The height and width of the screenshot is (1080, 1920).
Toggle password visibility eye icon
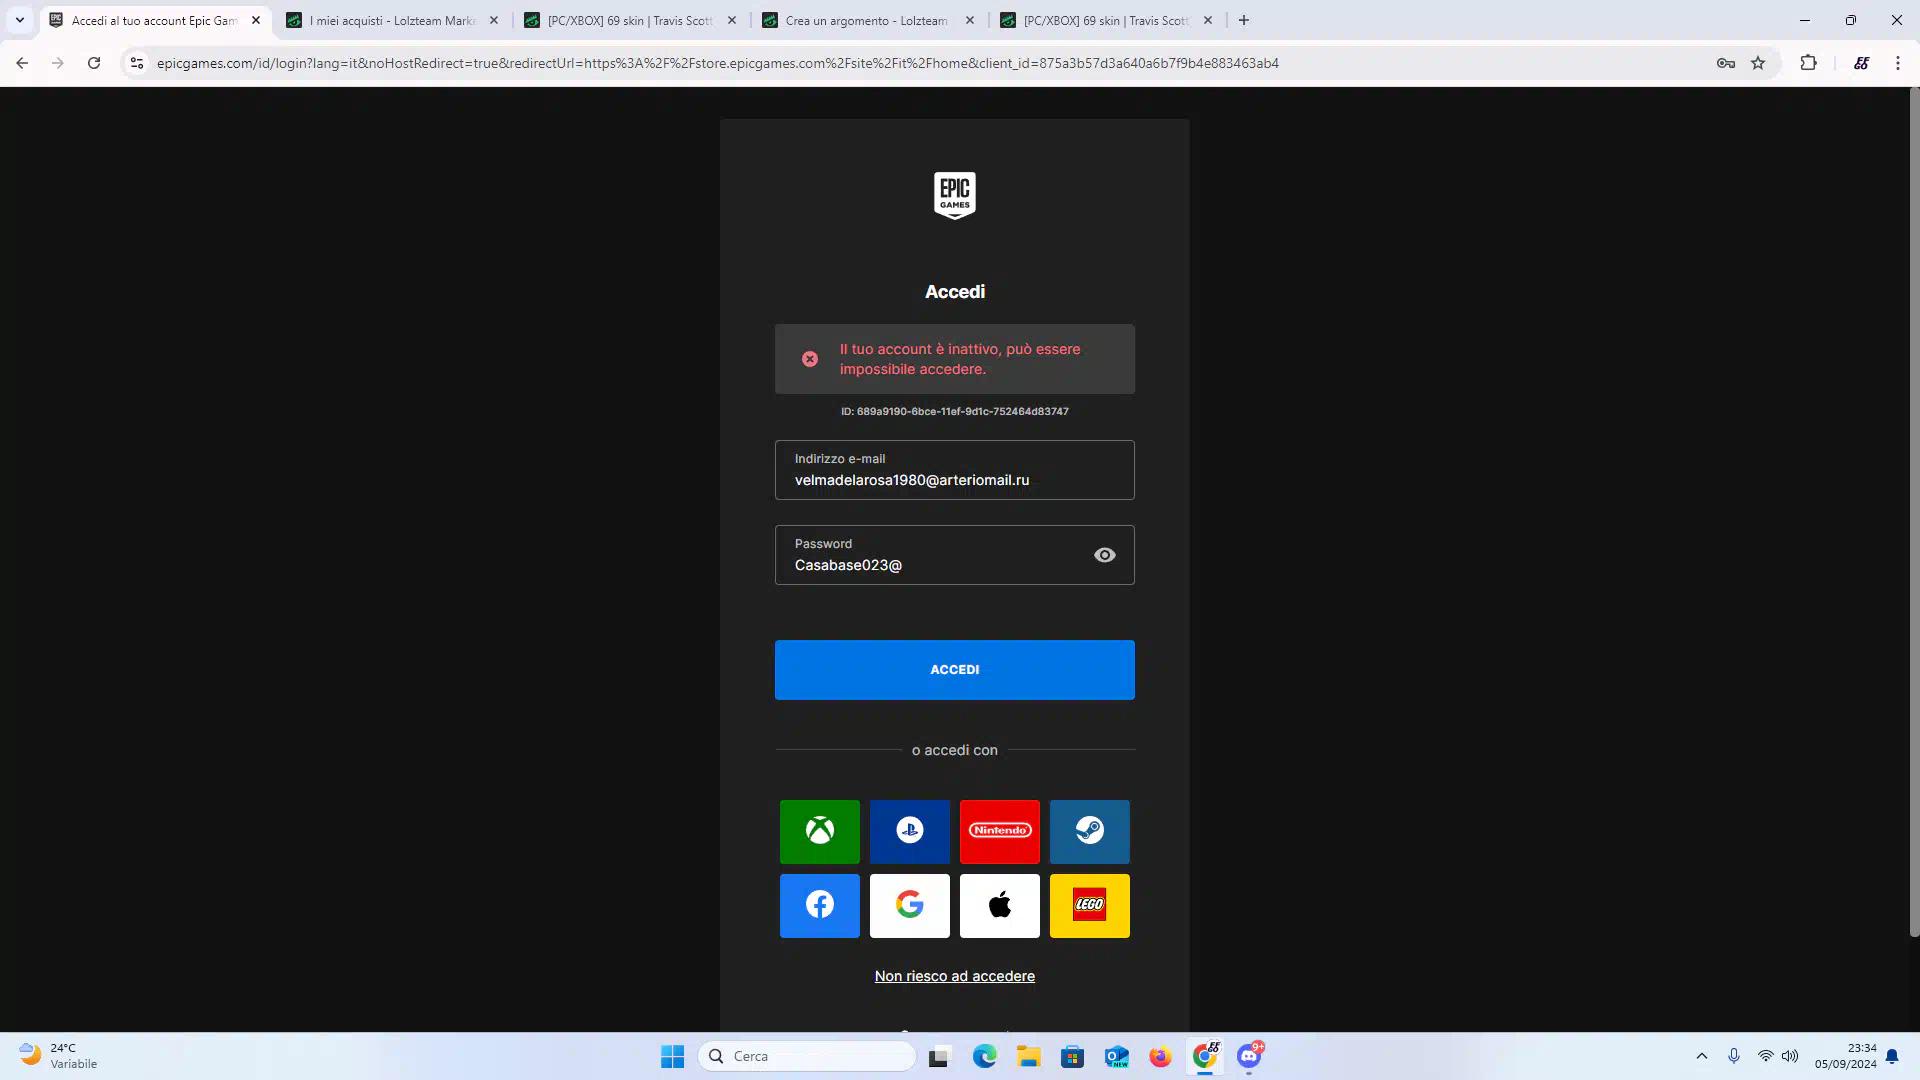pyautogui.click(x=1104, y=555)
